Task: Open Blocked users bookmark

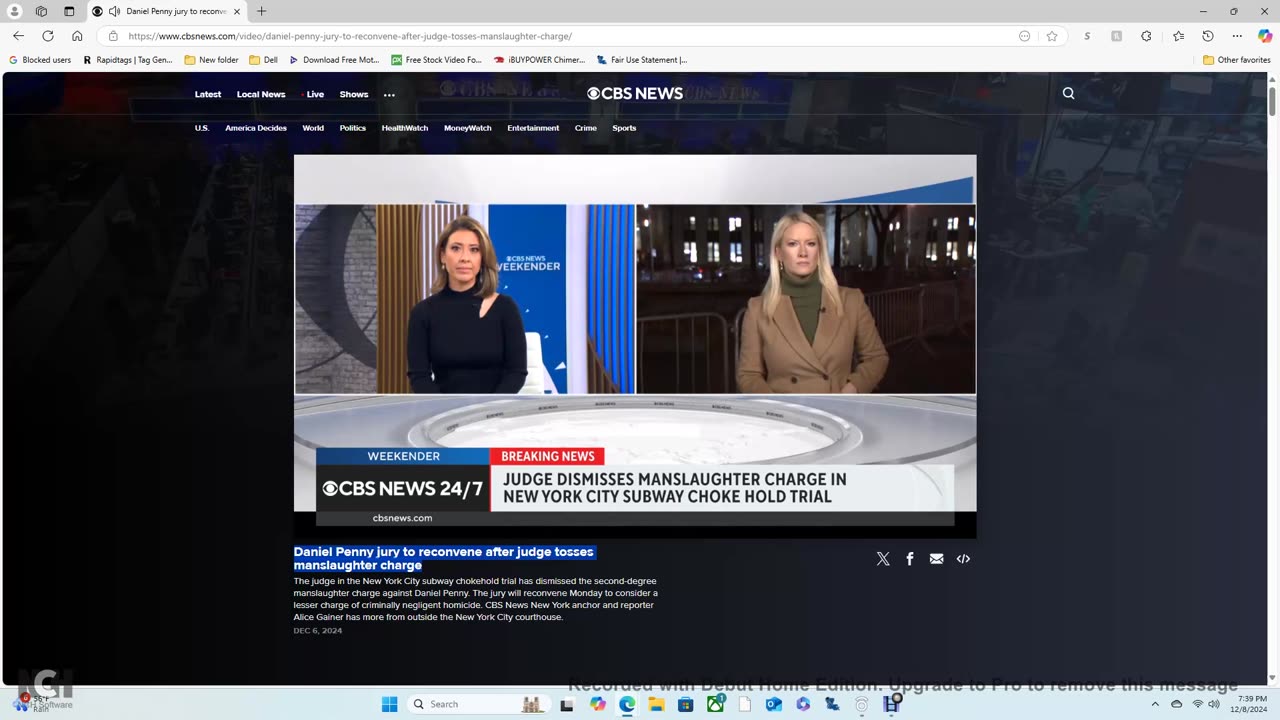Action: [40, 60]
